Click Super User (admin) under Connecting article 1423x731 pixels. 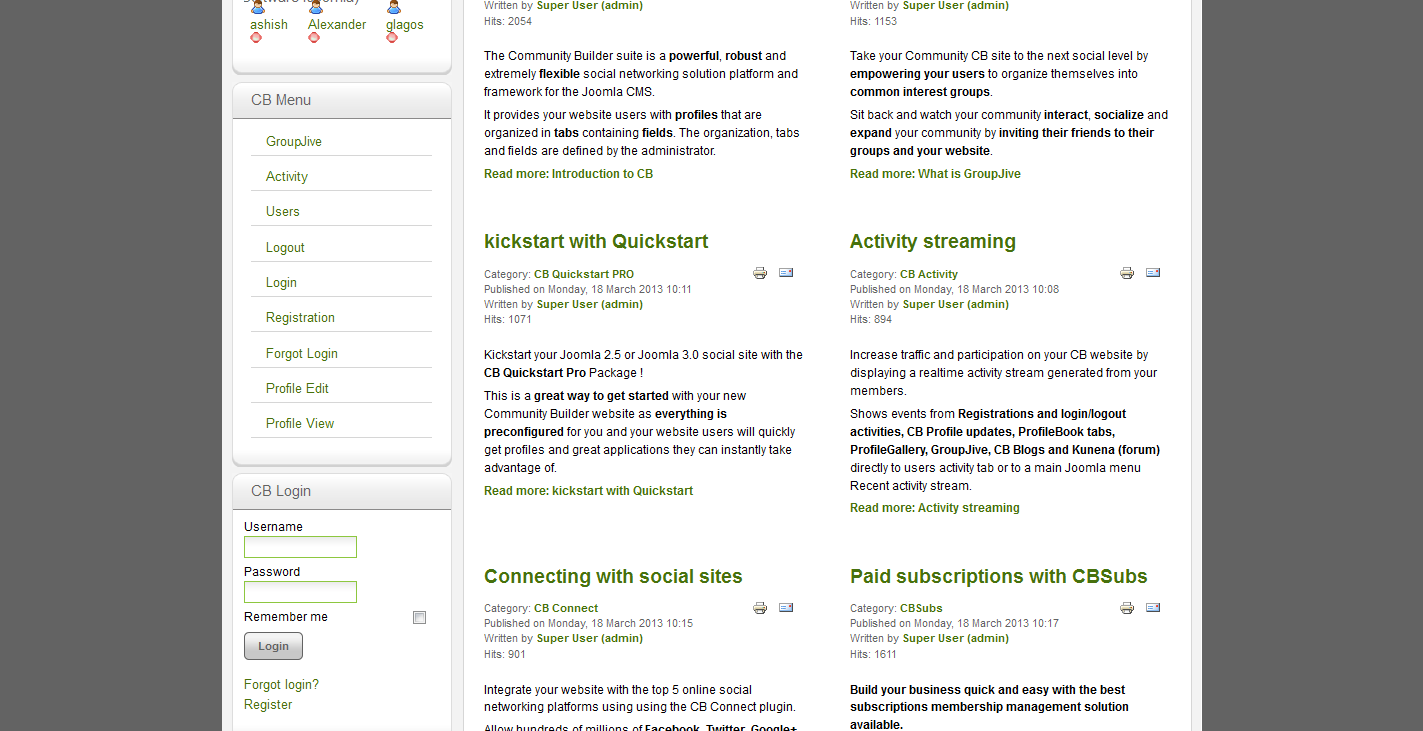coord(590,638)
